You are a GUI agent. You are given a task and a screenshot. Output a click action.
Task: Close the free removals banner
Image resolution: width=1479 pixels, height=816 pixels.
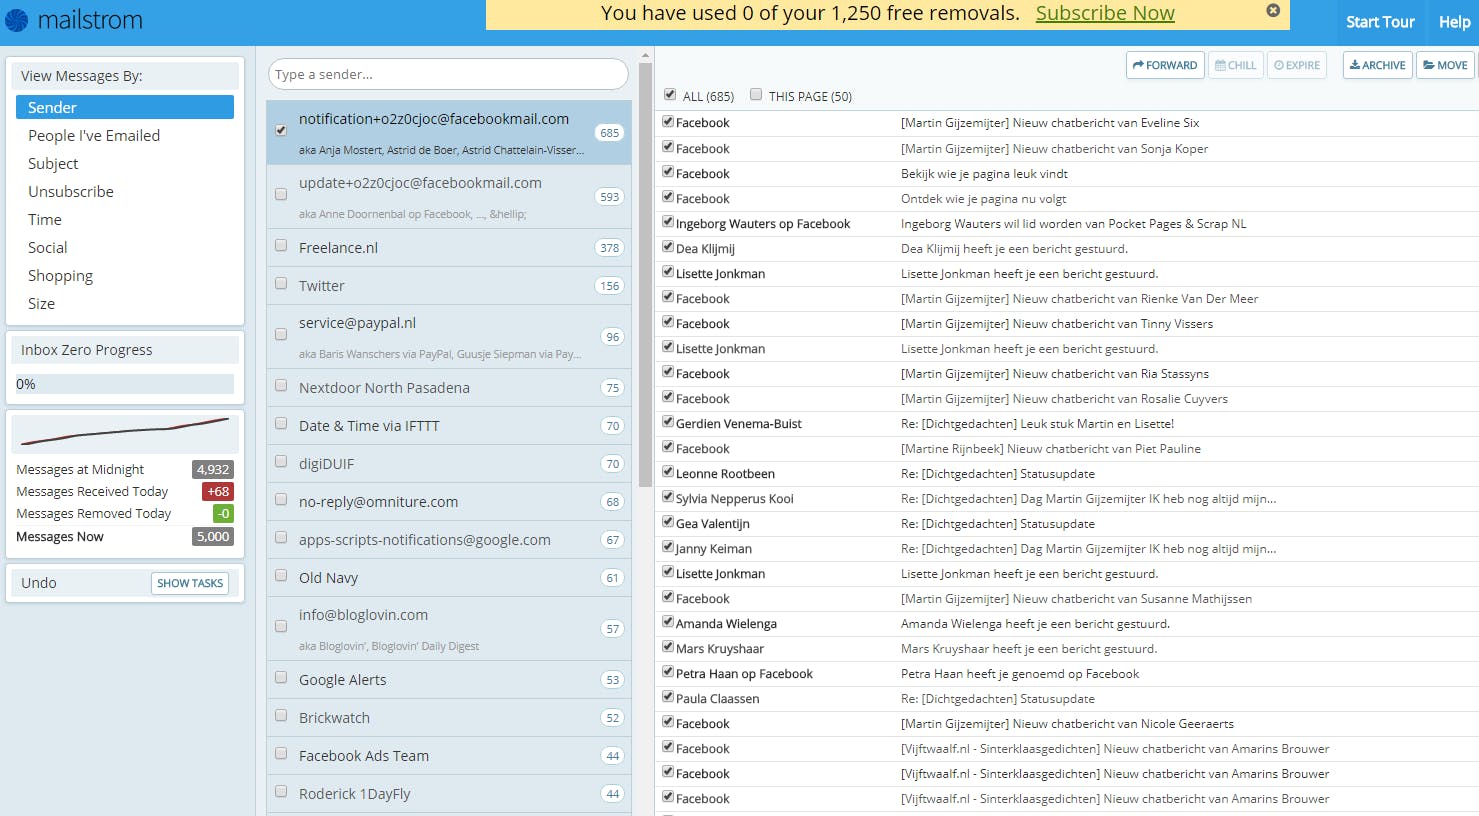(1273, 10)
